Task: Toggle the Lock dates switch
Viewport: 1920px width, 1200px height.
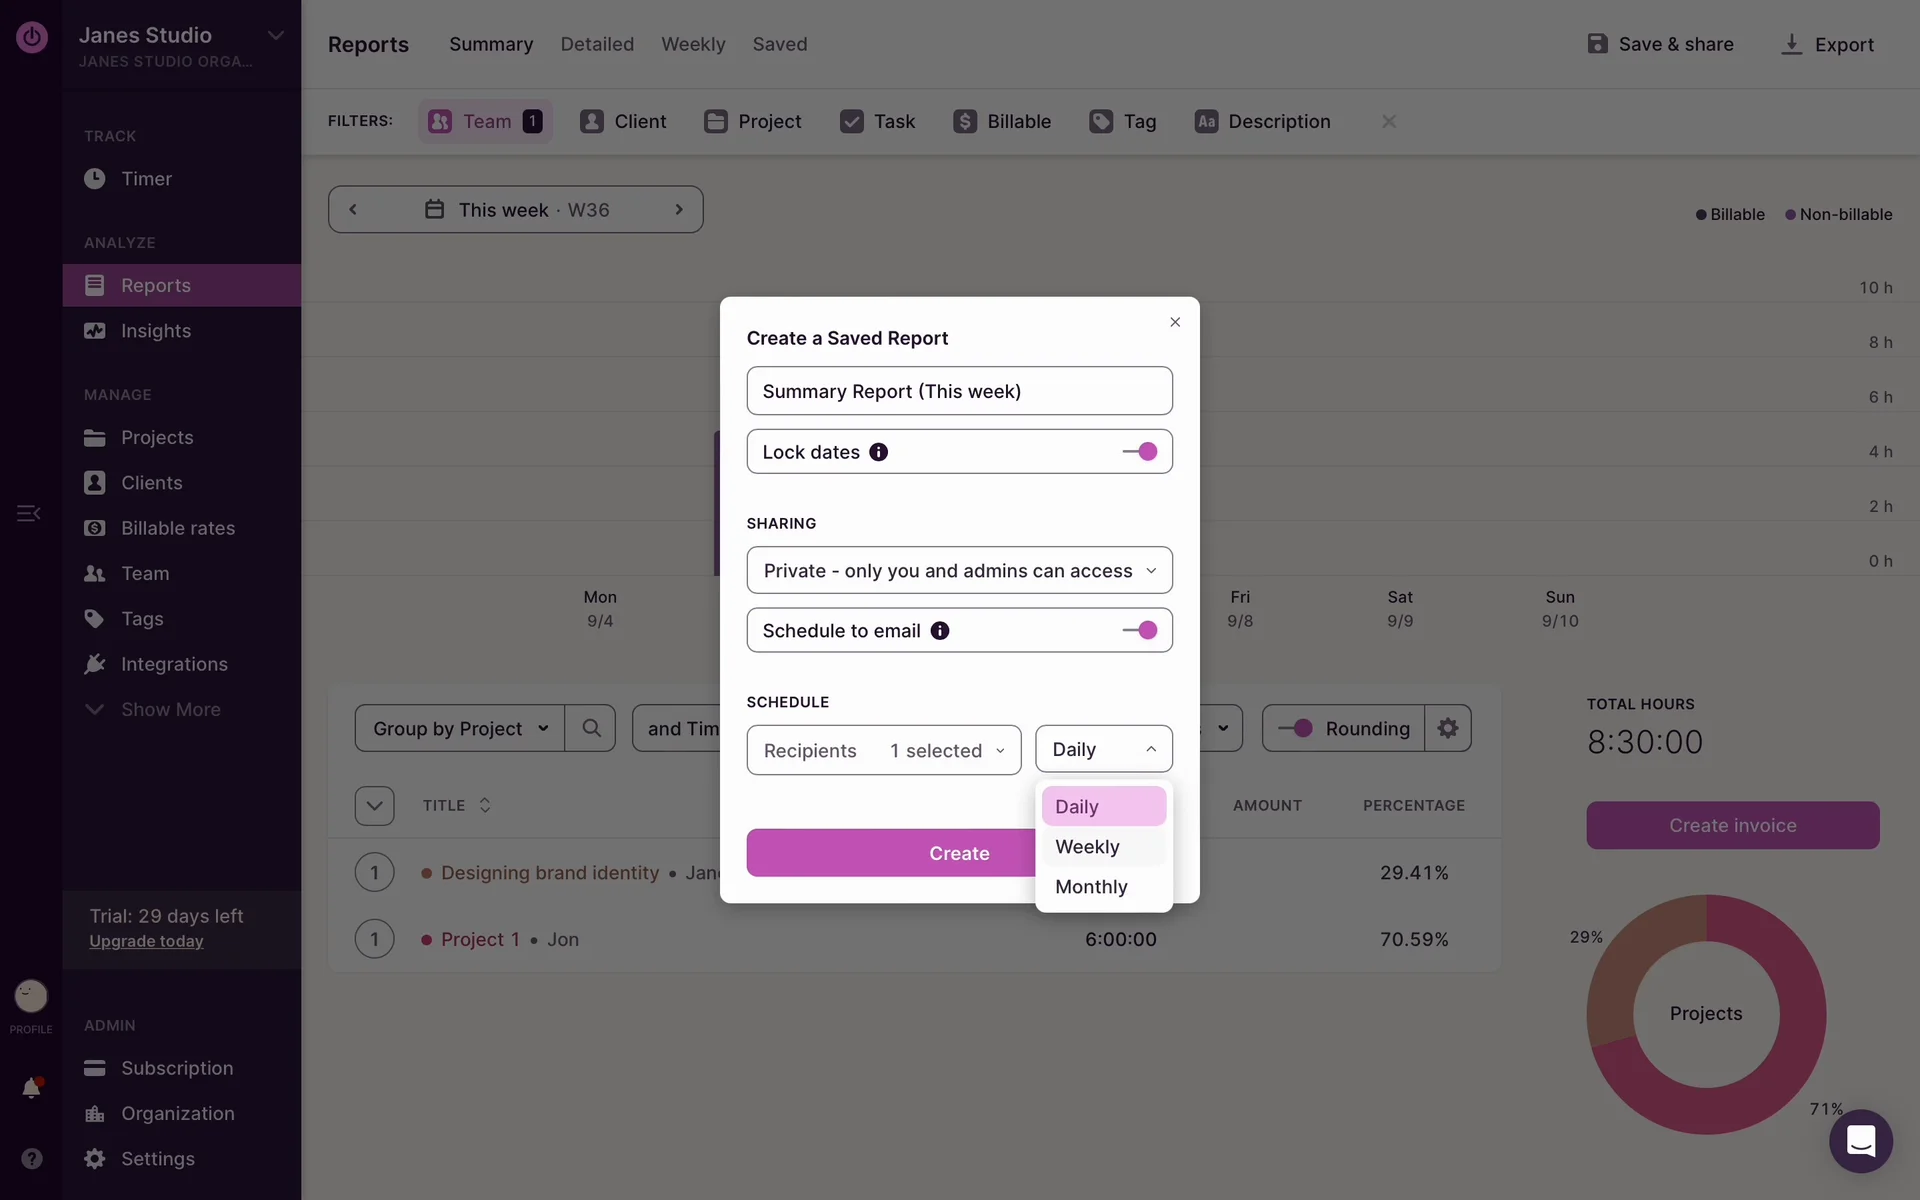Action: [1139, 452]
